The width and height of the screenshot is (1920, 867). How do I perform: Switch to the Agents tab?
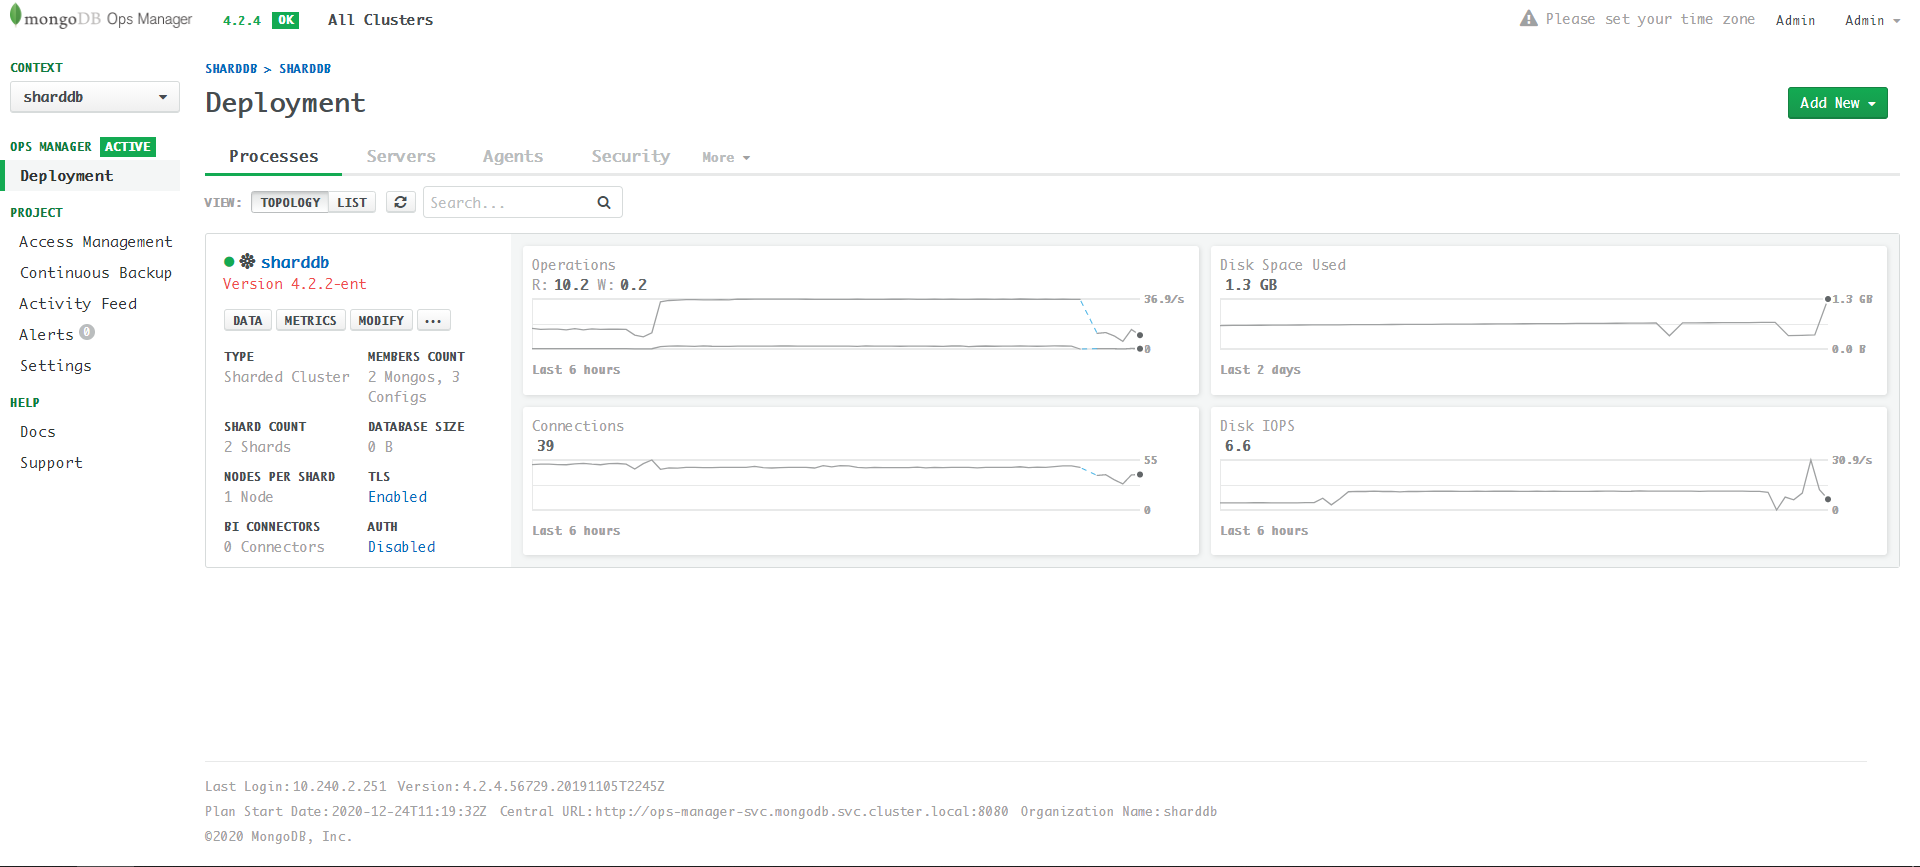513,156
